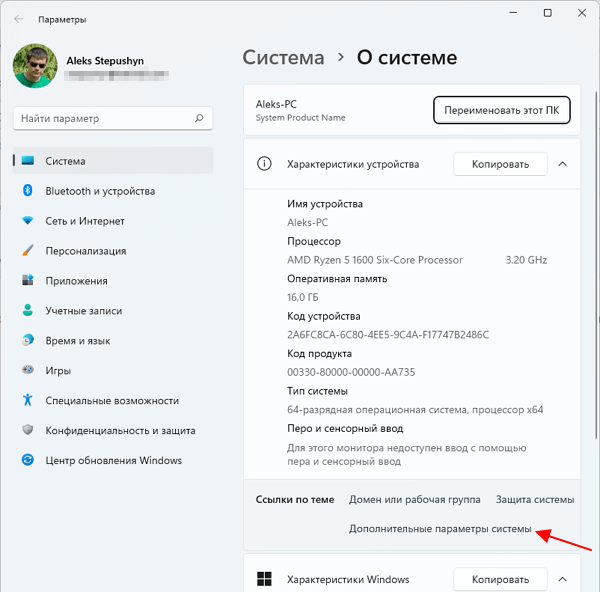Click the device ID value 2A6FC8CA-6C80-4EE5-9C4A-F17747B2486C
This screenshot has height=592, width=600.
tap(388, 335)
